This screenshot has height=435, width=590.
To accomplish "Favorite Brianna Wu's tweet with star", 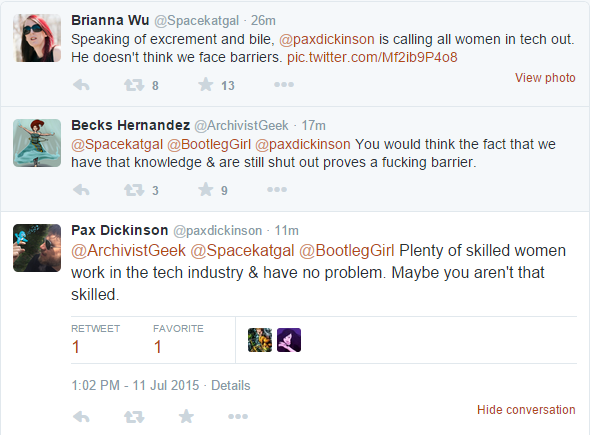I will [x=205, y=85].
